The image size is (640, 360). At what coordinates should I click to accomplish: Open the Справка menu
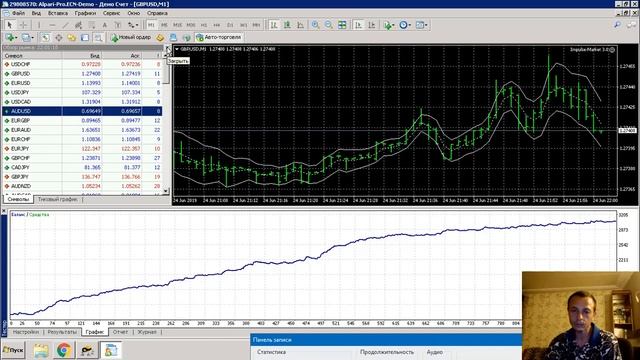(157, 13)
